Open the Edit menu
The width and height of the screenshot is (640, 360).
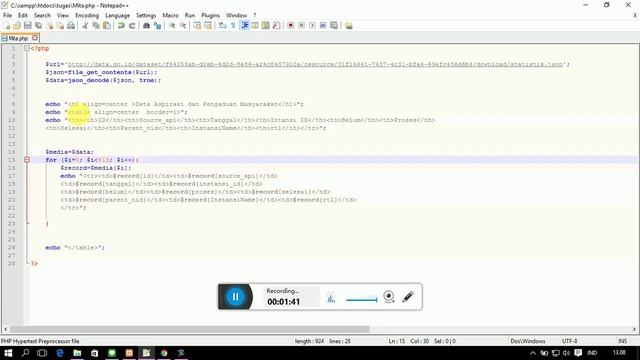coord(23,16)
